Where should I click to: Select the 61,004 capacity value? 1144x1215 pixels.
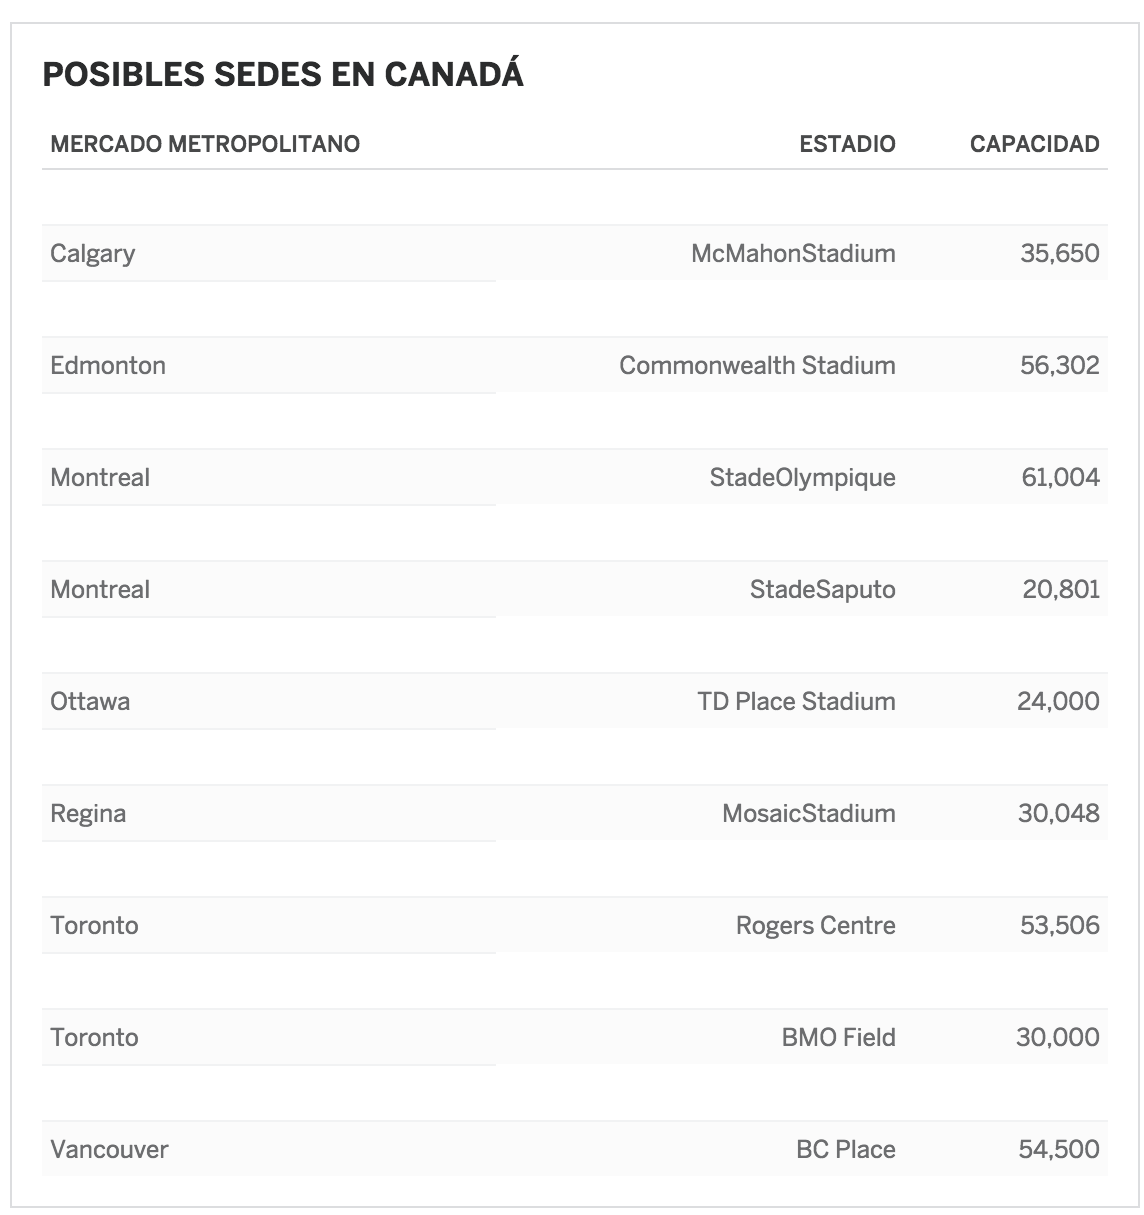(1060, 477)
